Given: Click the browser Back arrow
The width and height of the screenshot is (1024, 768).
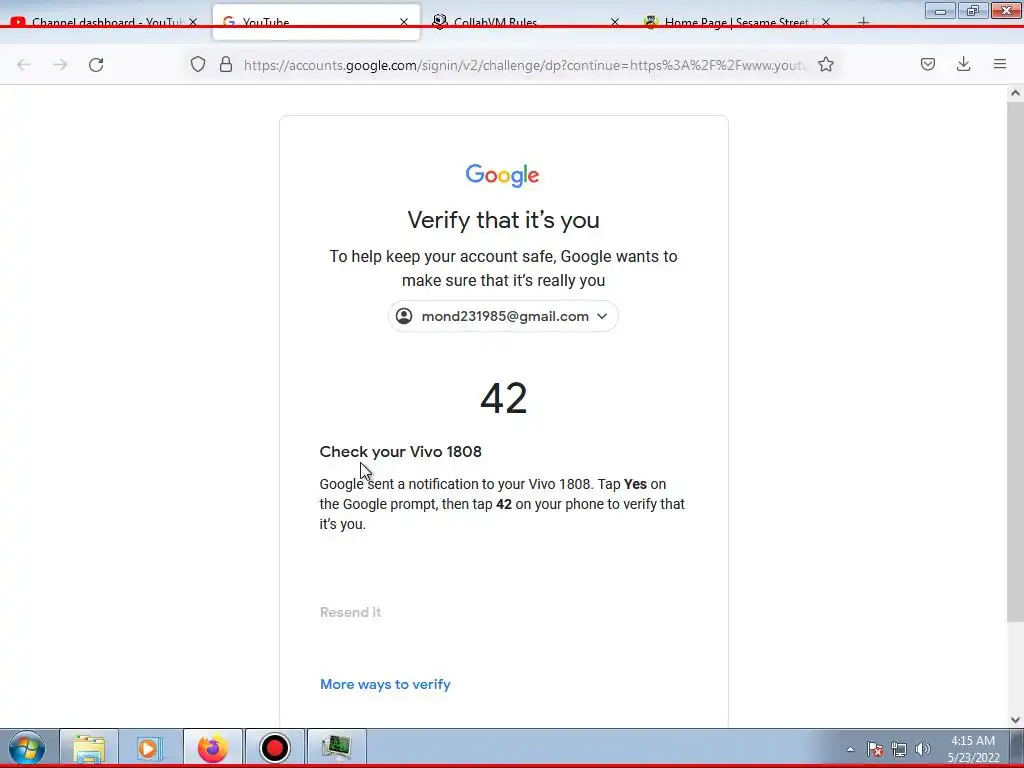Looking at the screenshot, I should tap(24, 64).
